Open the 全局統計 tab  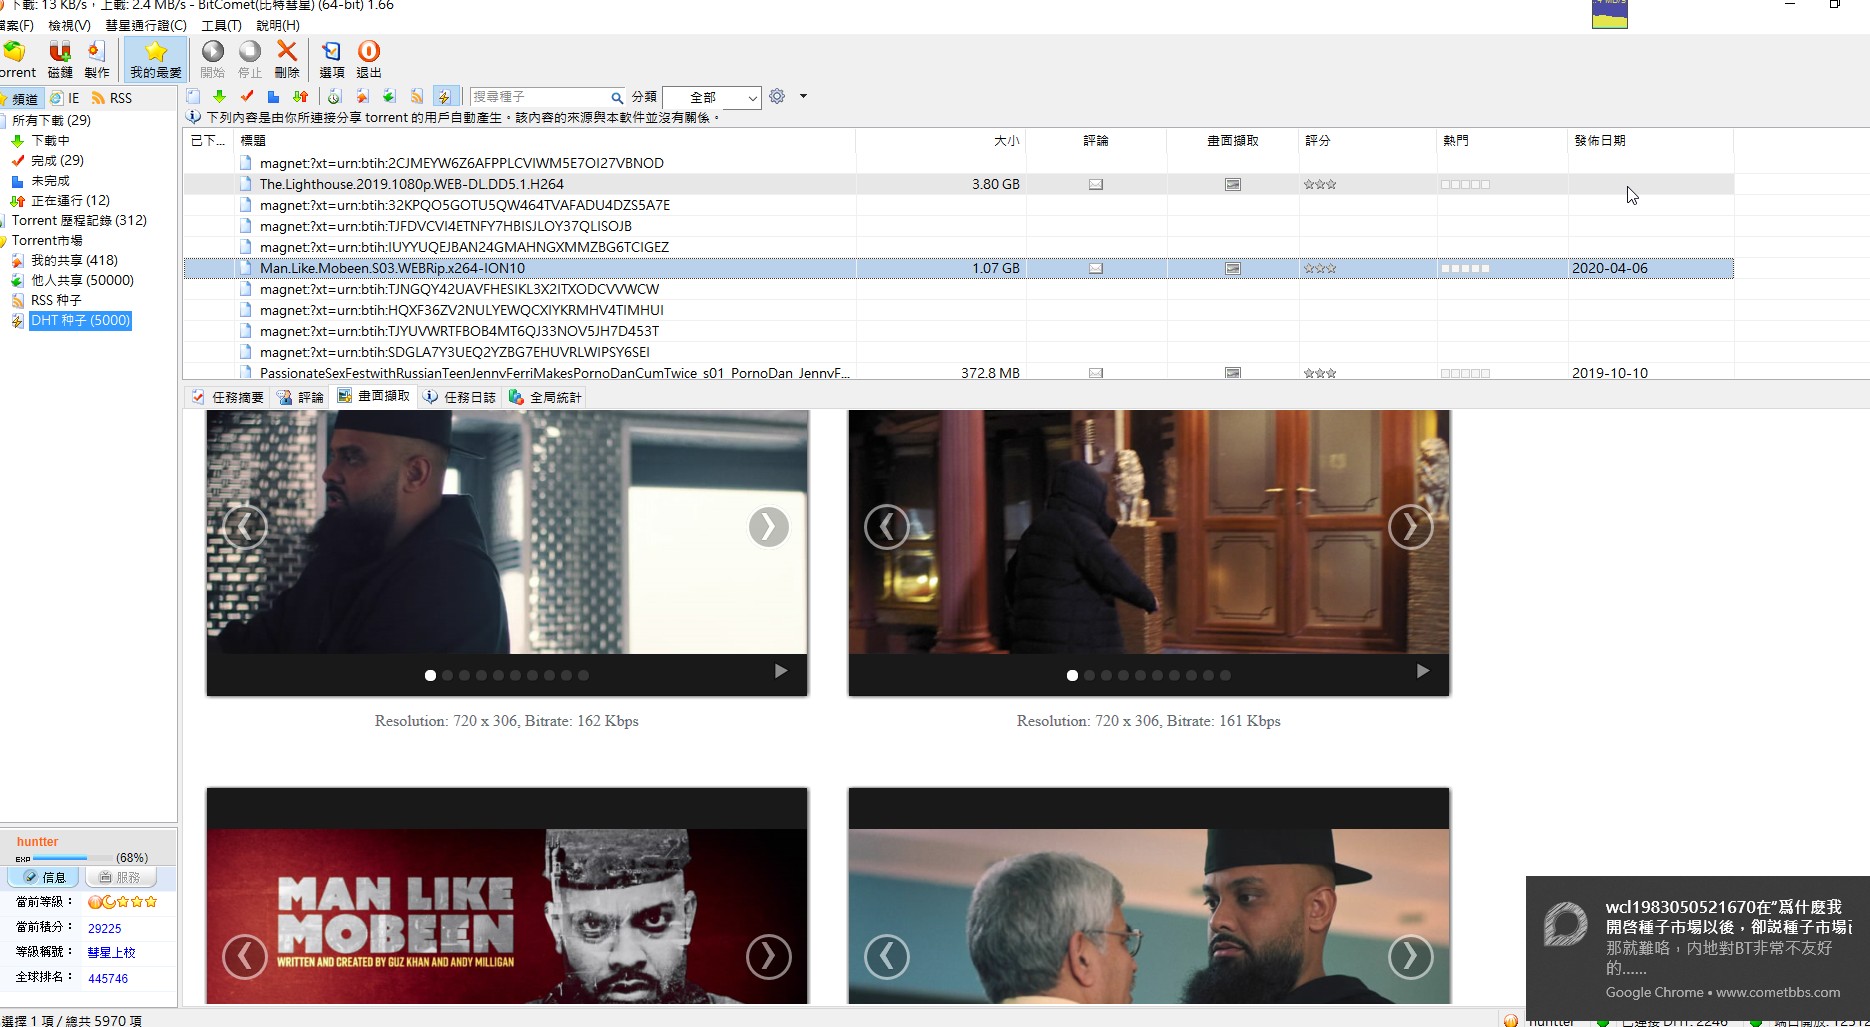point(546,397)
